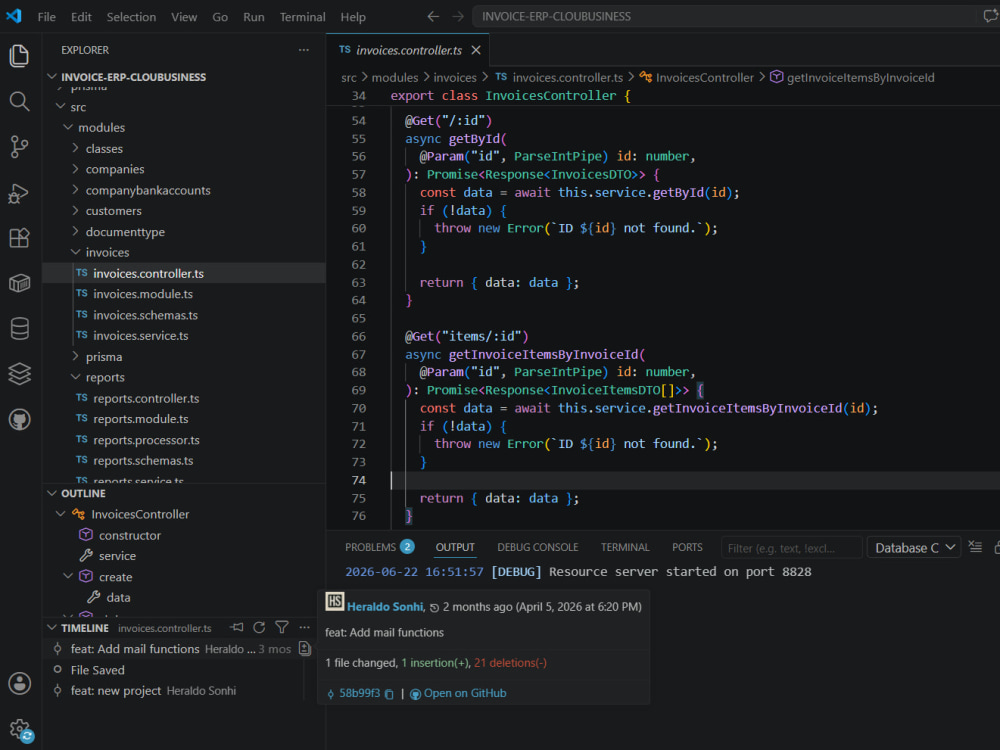This screenshot has width=1000, height=750.
Task: Collapse the modules folder
Action: (x=68, y=128)
